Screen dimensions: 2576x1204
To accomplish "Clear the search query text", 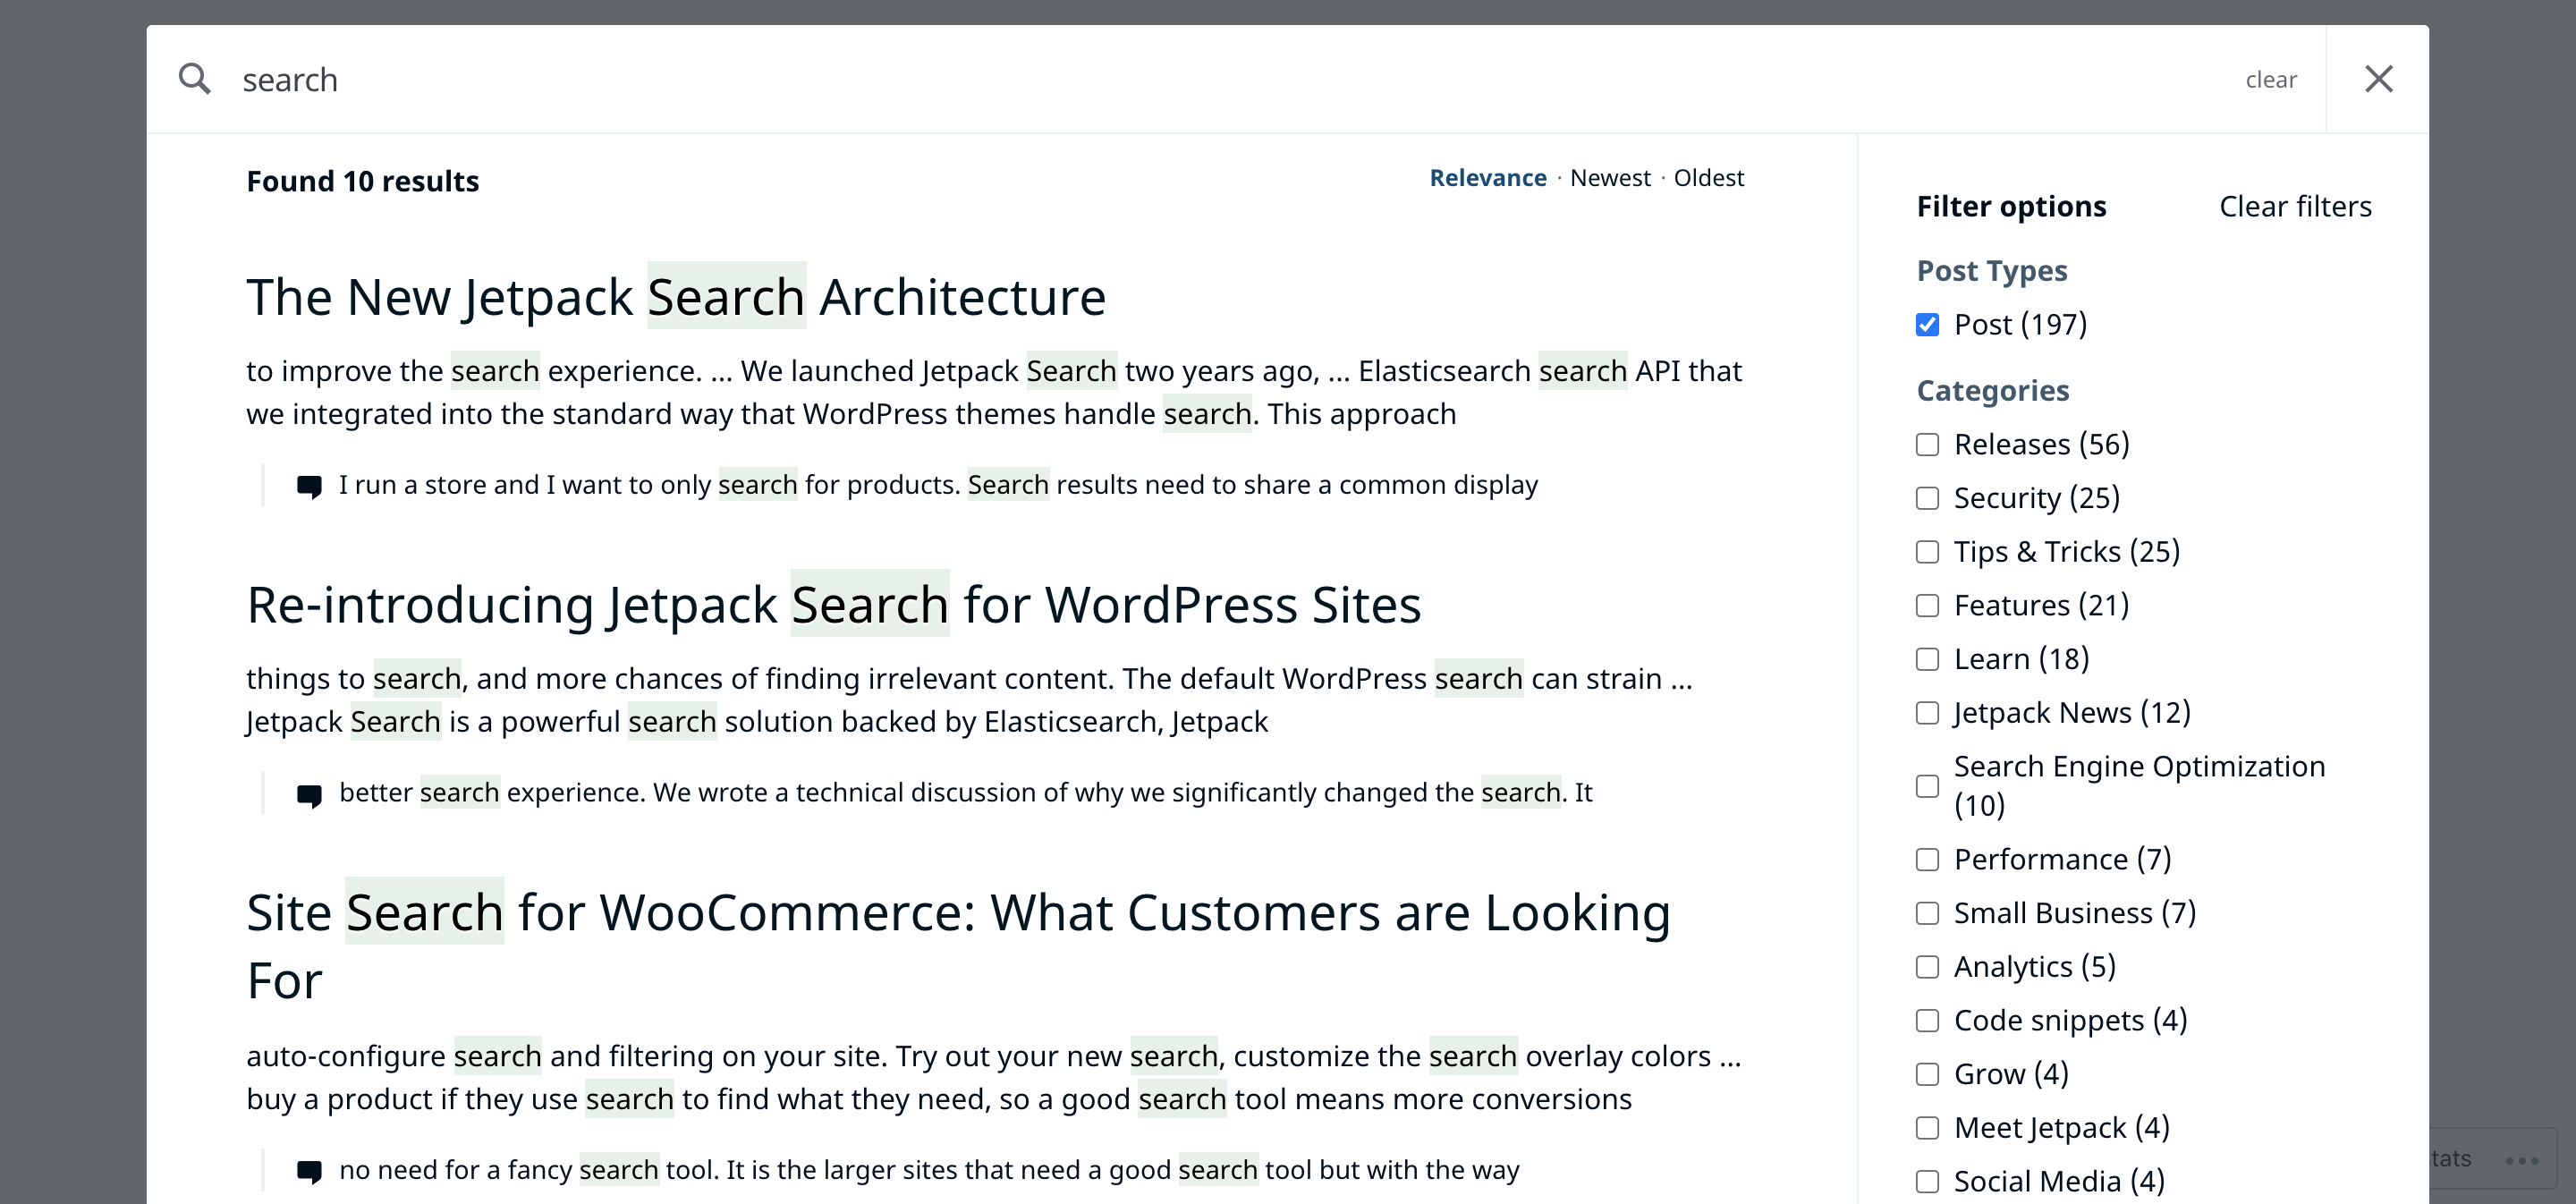I will click(x=2270, y=80).
